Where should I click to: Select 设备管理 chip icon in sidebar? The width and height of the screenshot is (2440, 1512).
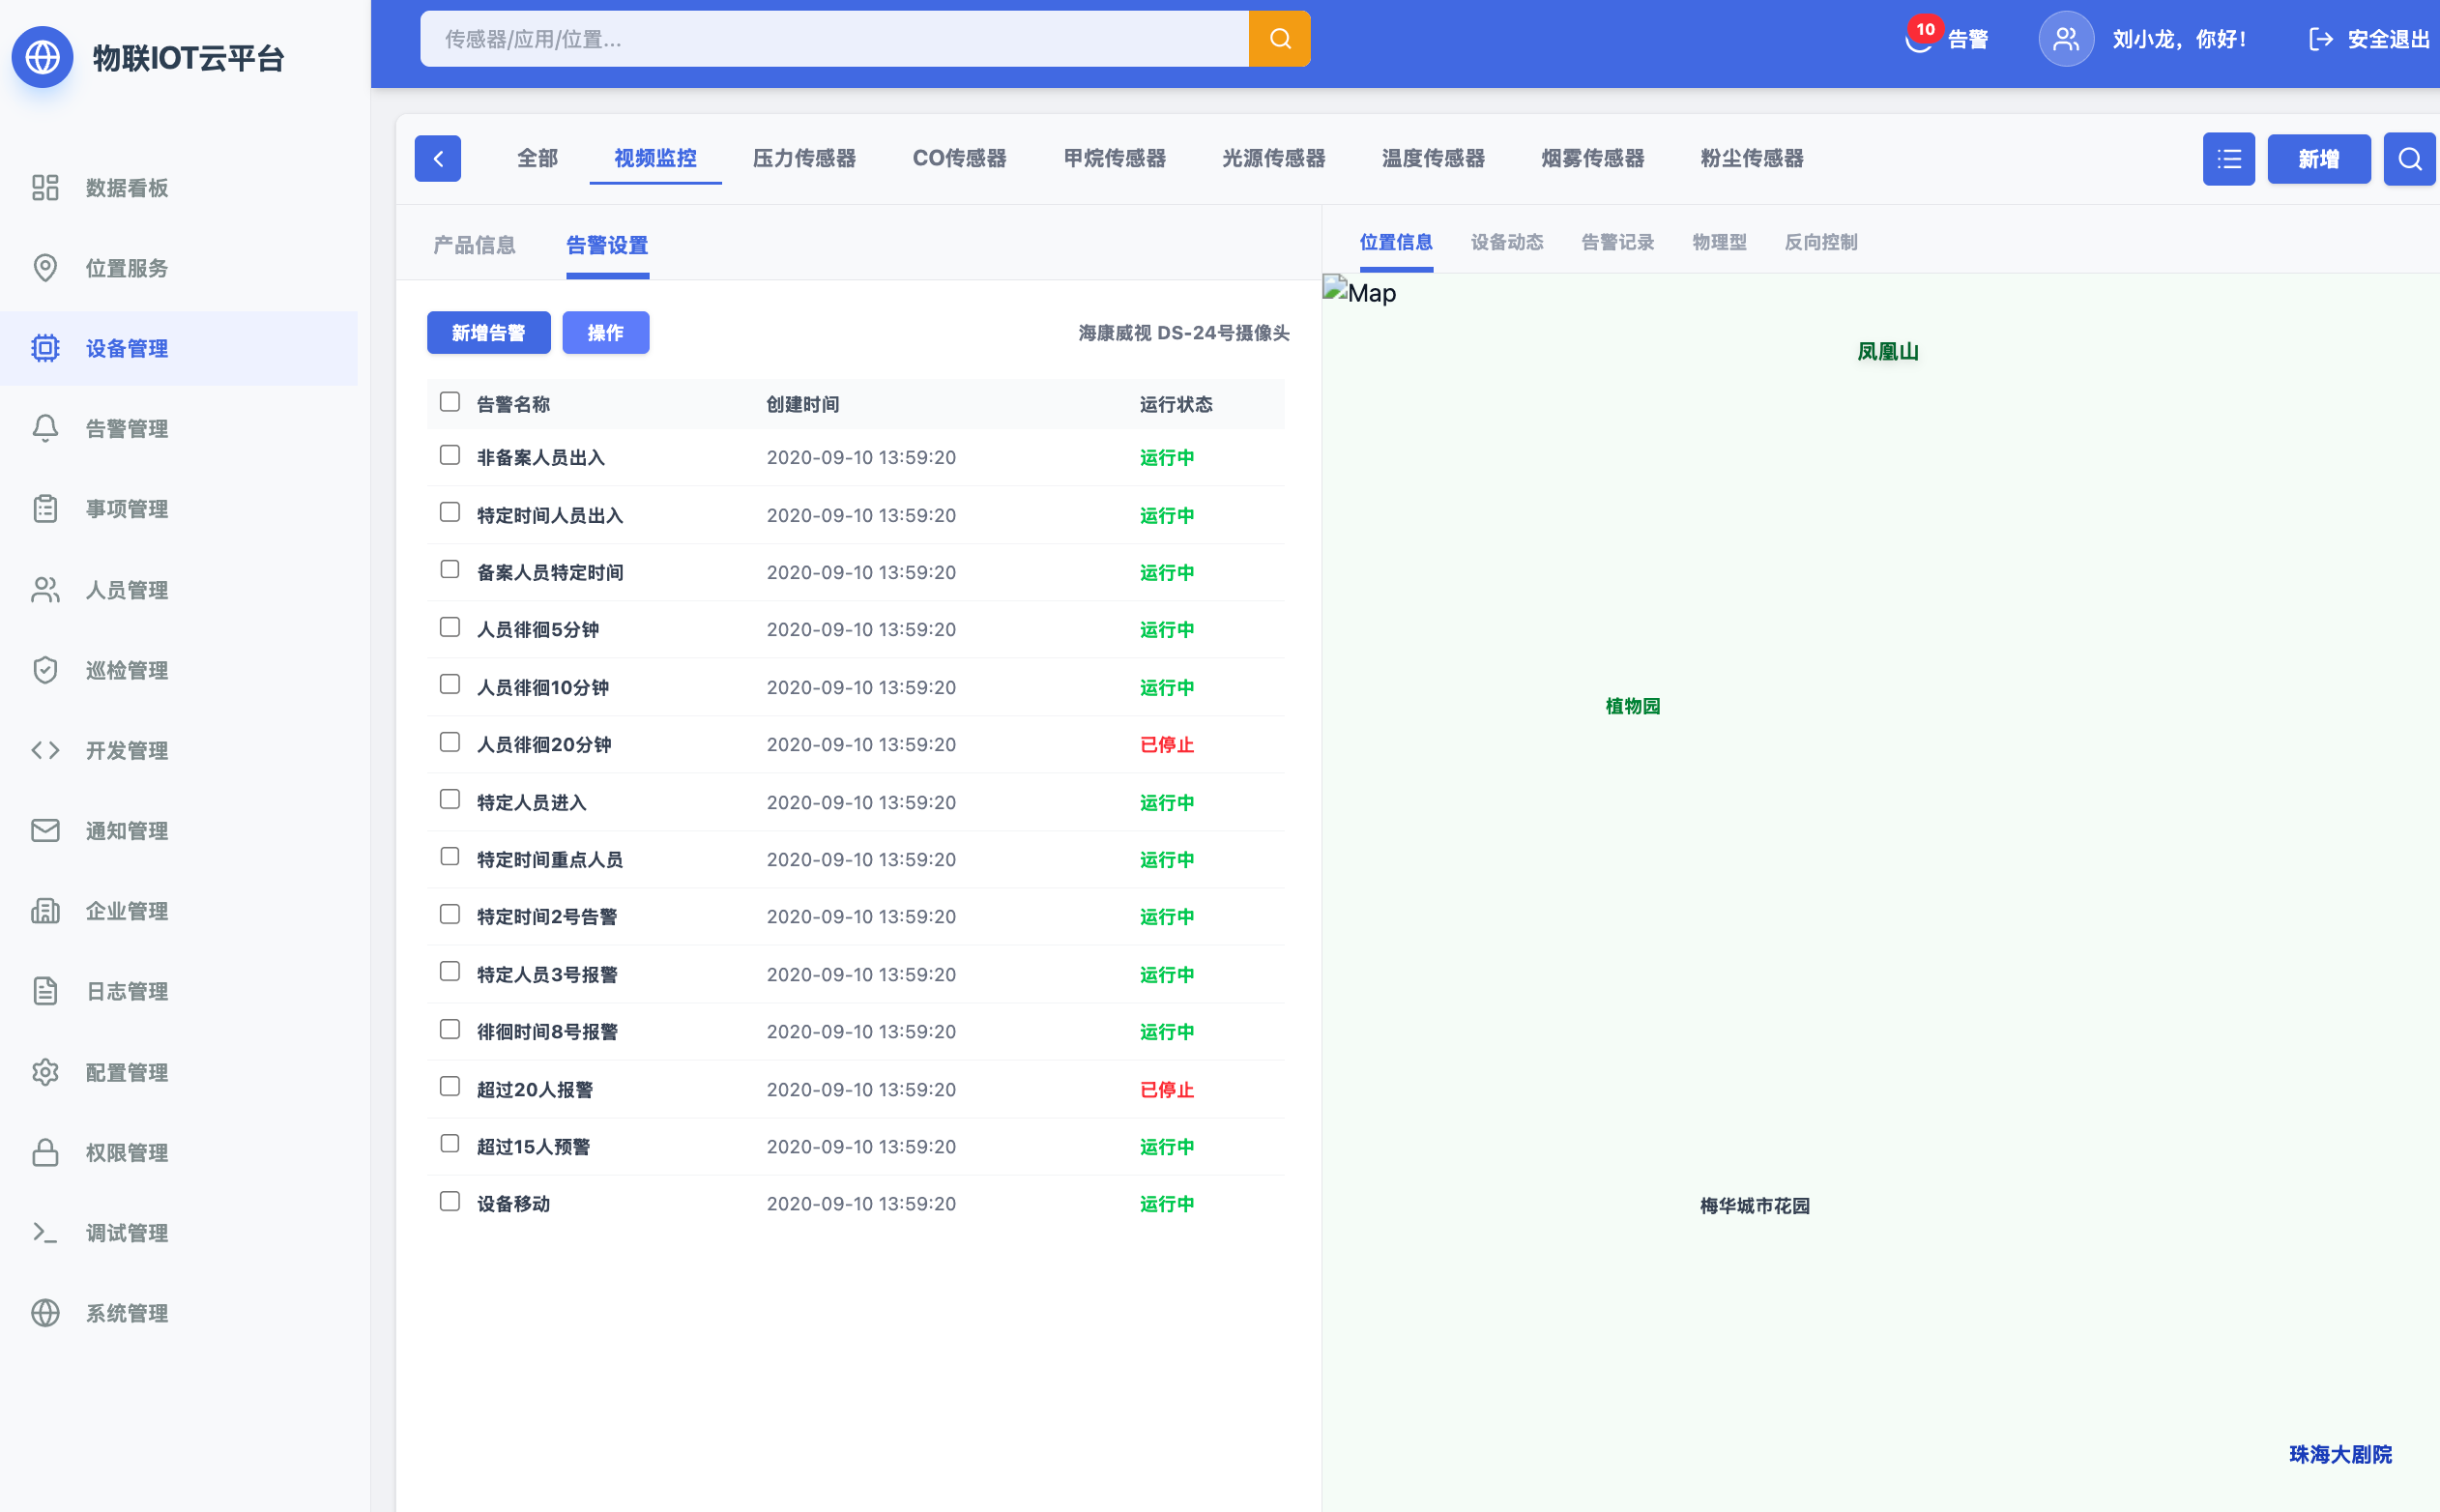(x=45, y=348)
